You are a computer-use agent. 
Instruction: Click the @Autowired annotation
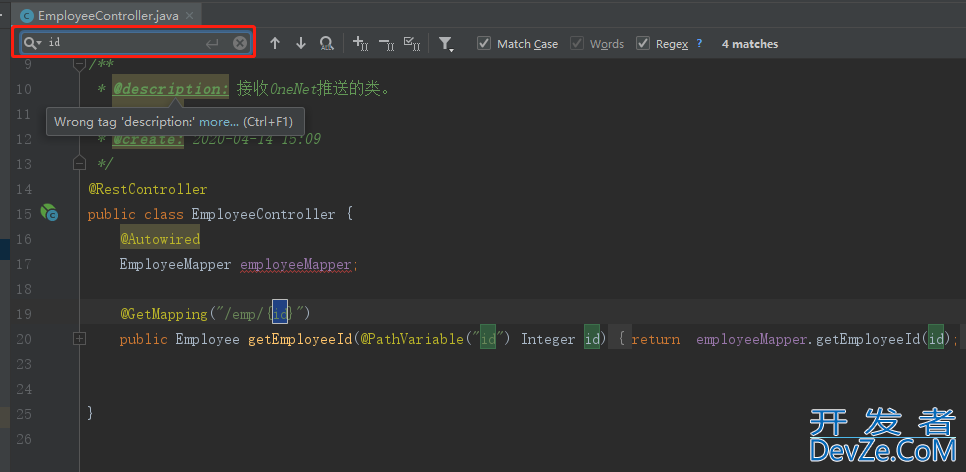[x=160, y=238]
